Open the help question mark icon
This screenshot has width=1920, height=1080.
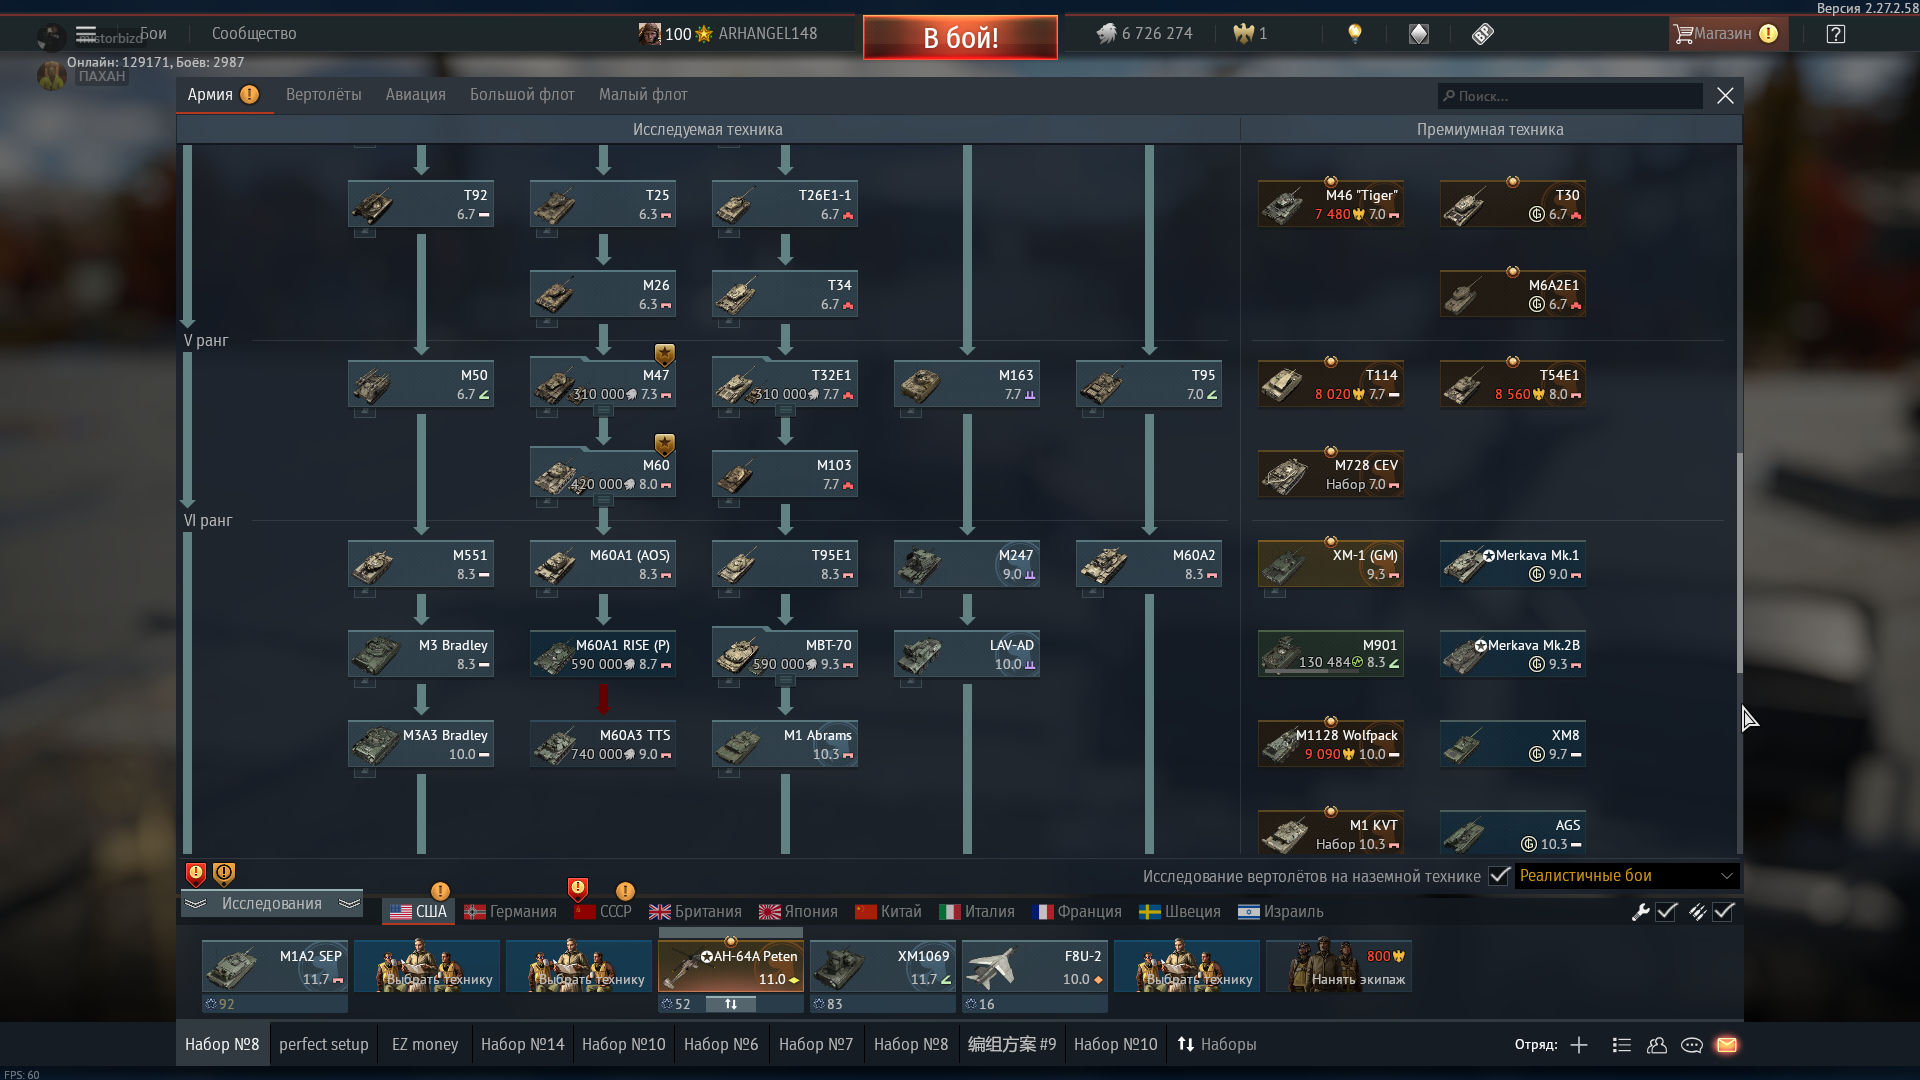(1835, 34)
